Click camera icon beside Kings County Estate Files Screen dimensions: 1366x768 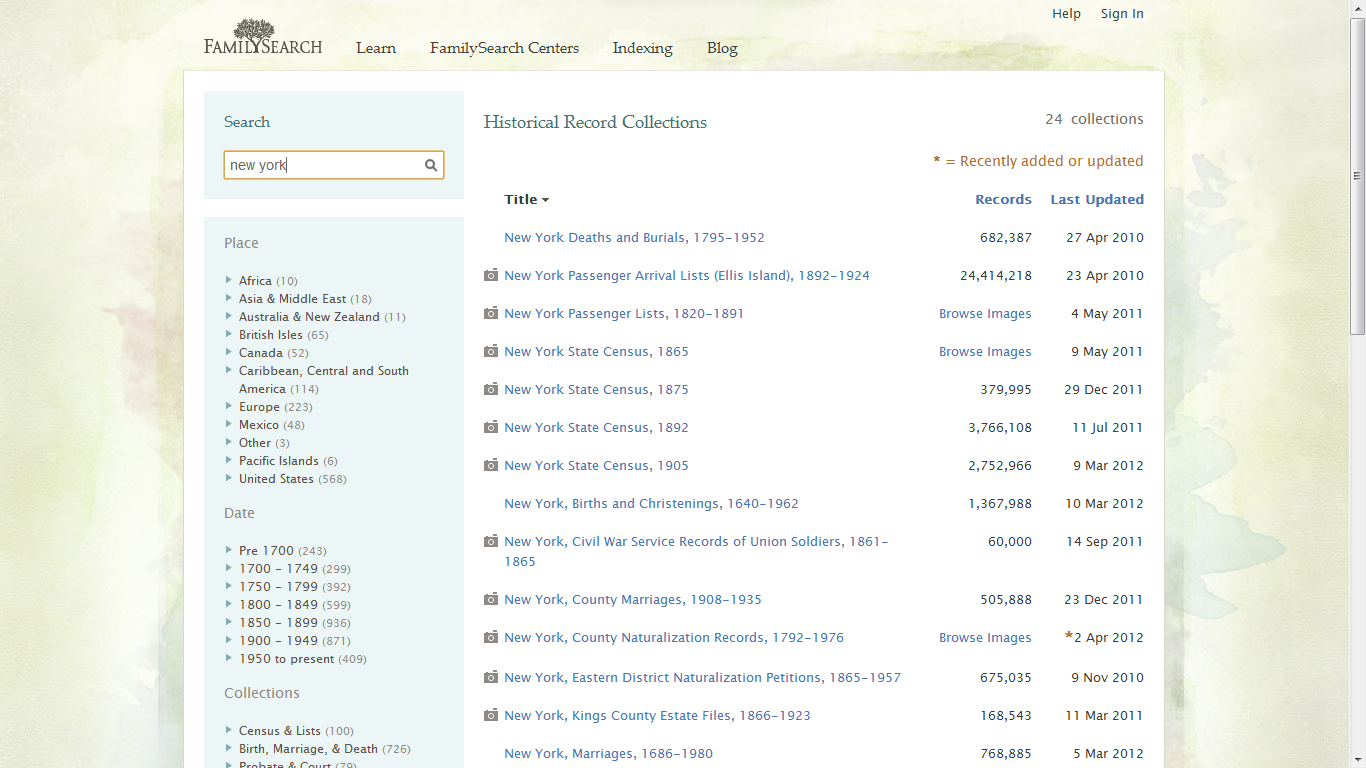tap(491, 715)
